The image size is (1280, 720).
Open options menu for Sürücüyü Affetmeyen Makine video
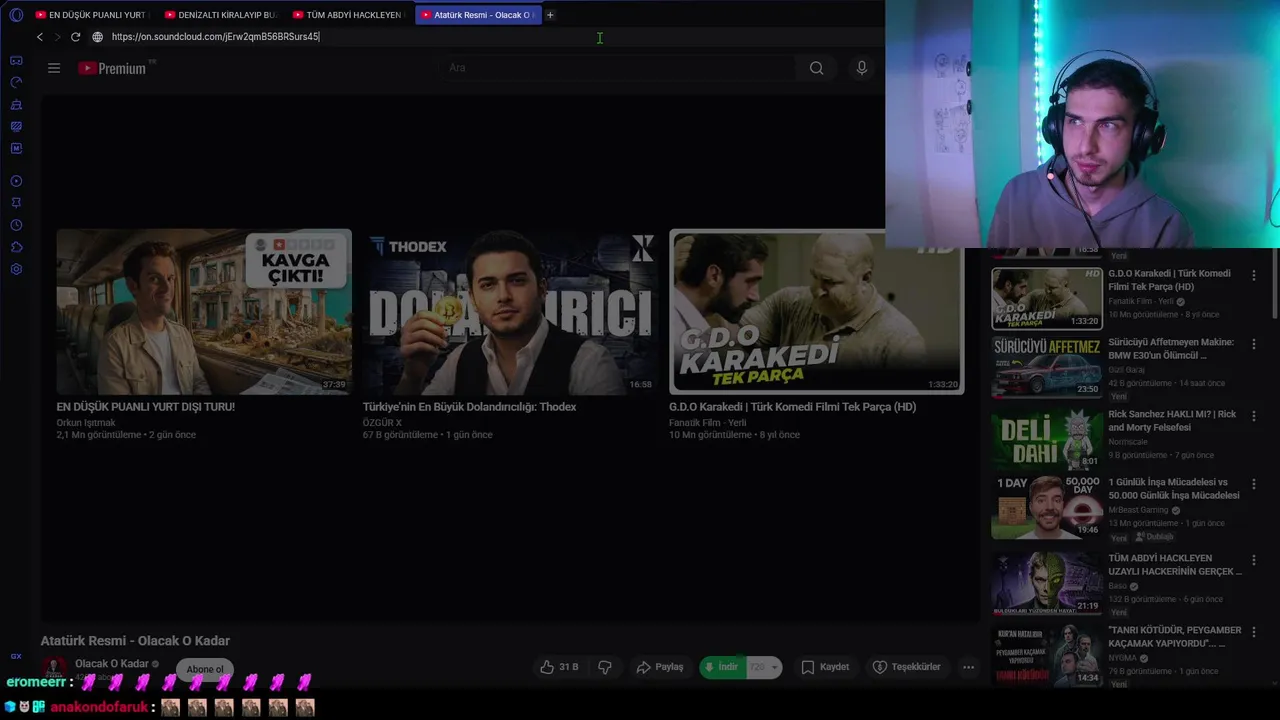pyautogui.click(x=1254, y=344)
